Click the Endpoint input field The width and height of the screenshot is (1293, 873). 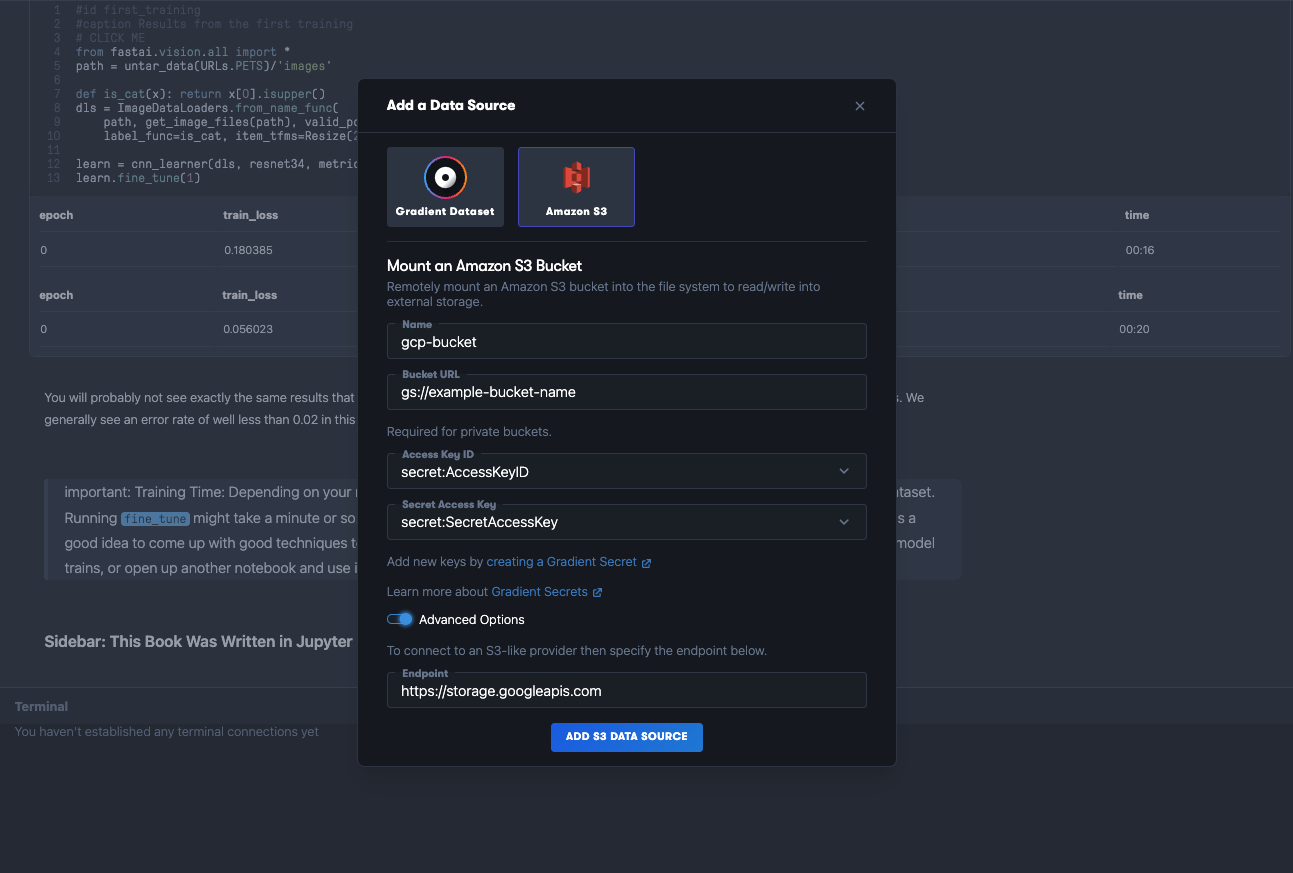626,690
